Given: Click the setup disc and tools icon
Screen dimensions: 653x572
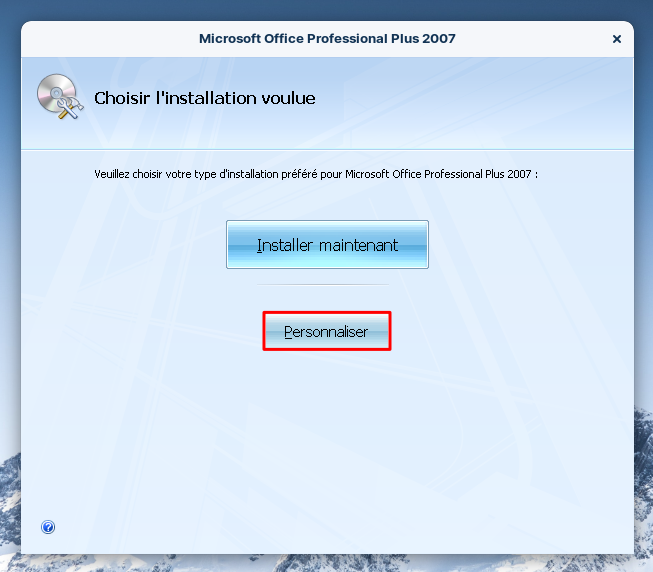Looking at the screenshot, I should tap(60, 97).
